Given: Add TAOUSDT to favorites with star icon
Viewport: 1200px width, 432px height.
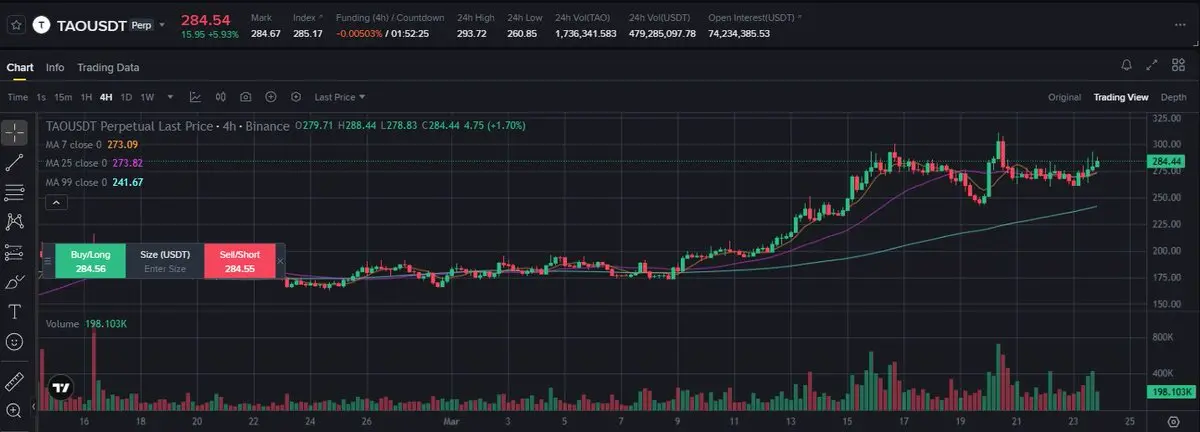Looking at the screenshot, I should click(16, 24).
